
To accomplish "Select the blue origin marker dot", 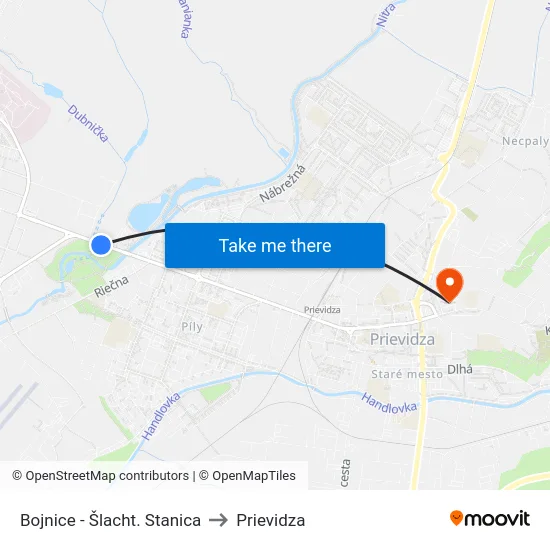I will pyautogui.click(x=101, y=245).
